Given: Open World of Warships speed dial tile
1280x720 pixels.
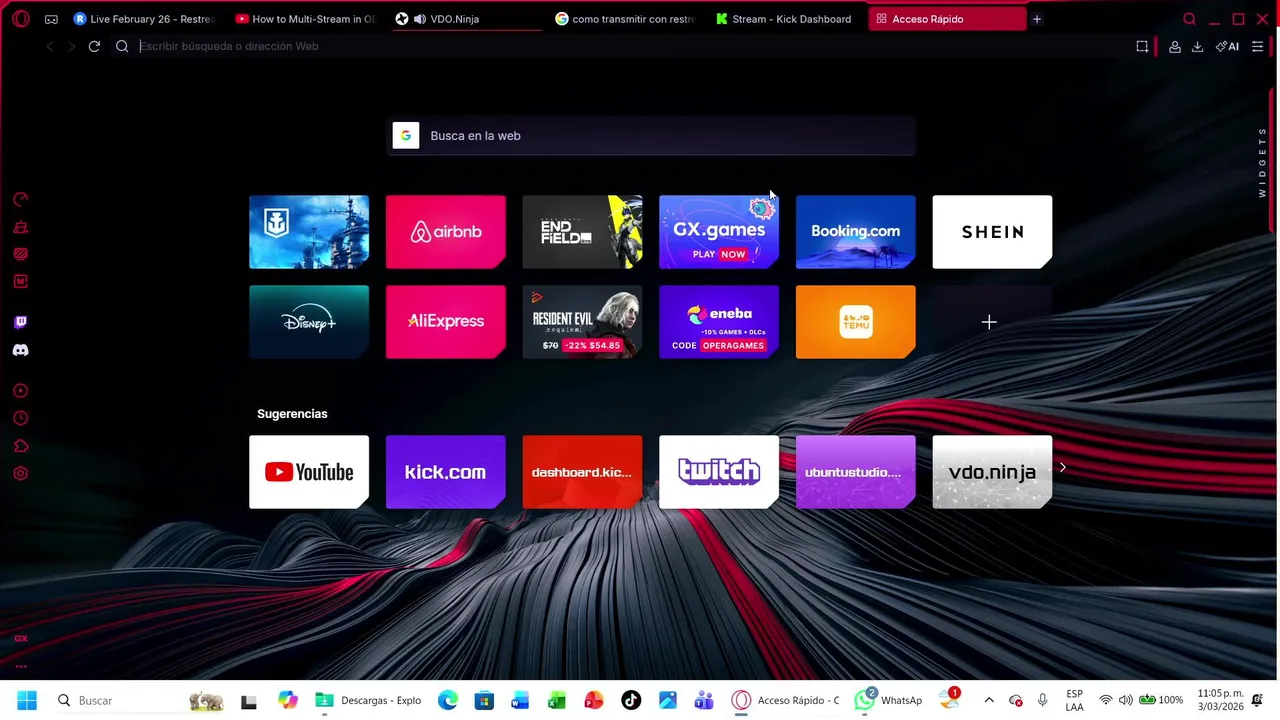Looking at the screenshot, I should point(309,232).
